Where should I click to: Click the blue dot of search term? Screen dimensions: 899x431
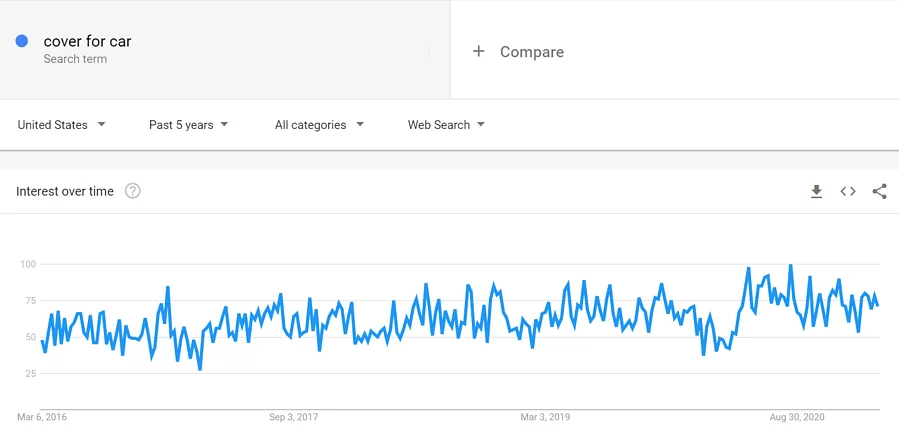[x=22, y=41]
